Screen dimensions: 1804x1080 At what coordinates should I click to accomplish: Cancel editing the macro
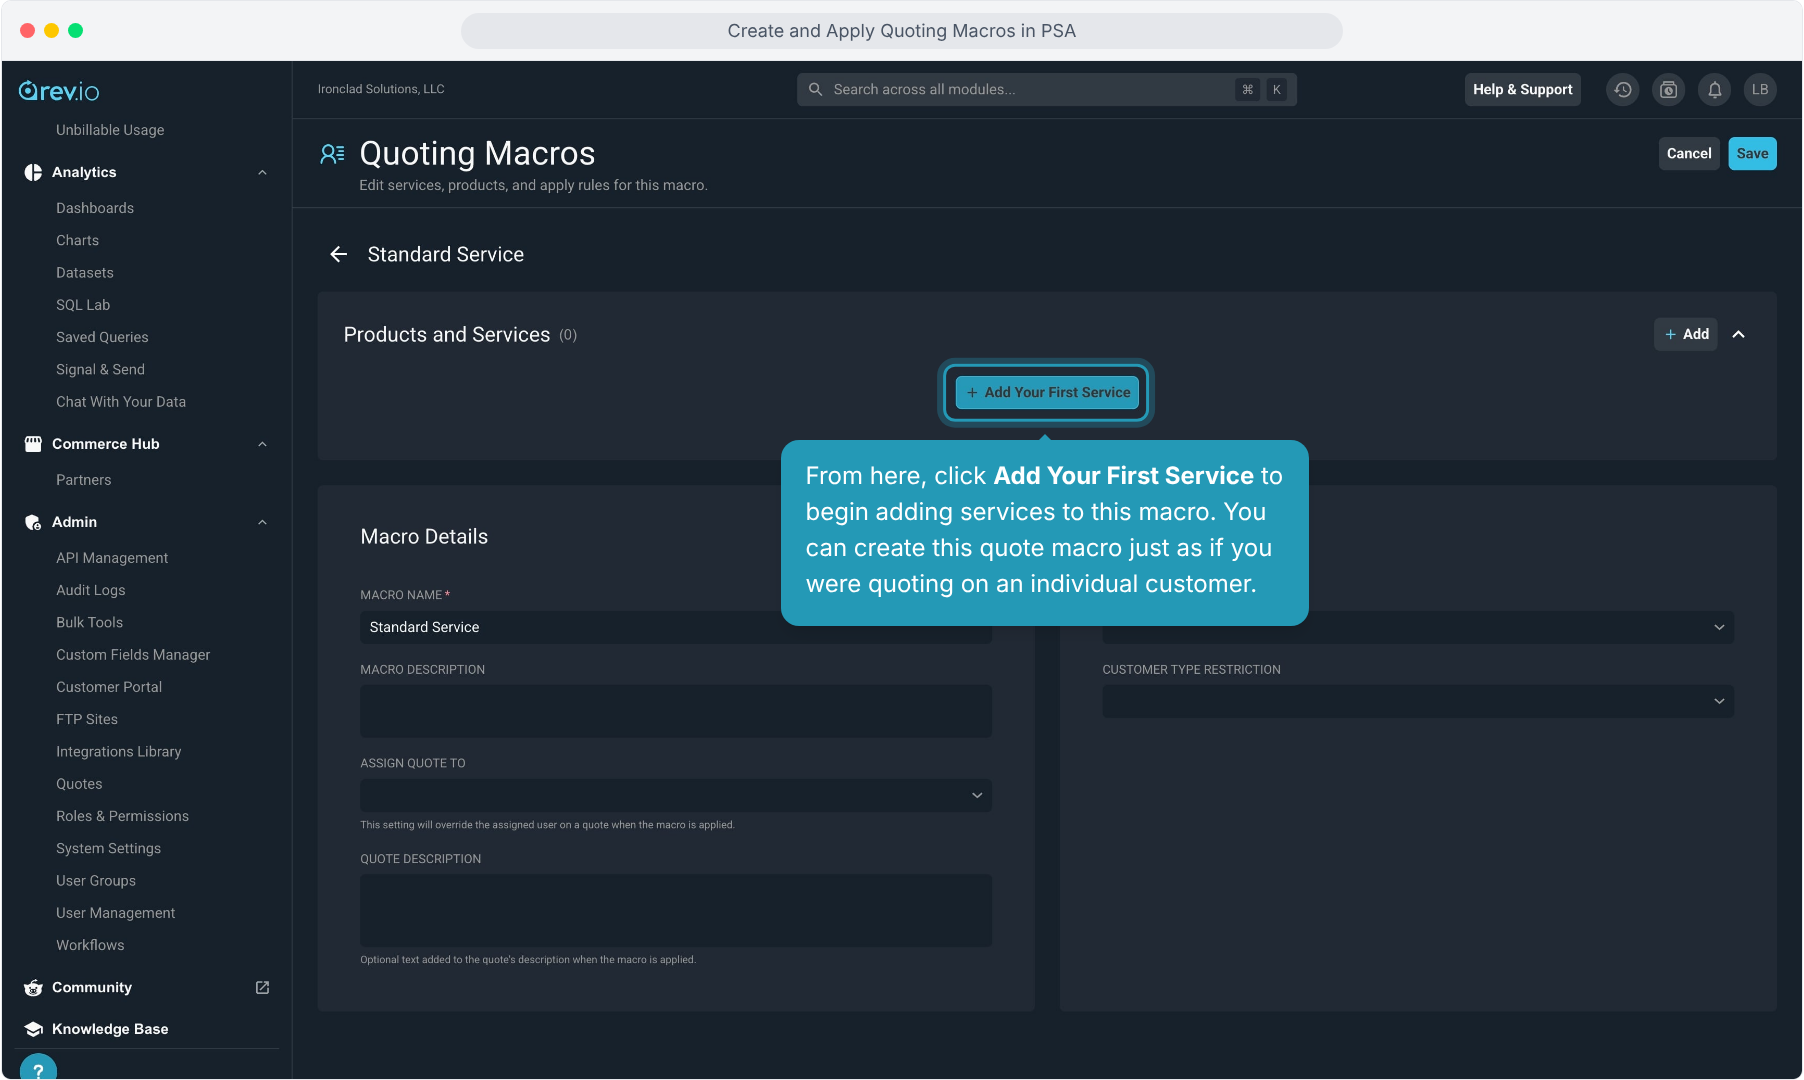click(1689, 154)
